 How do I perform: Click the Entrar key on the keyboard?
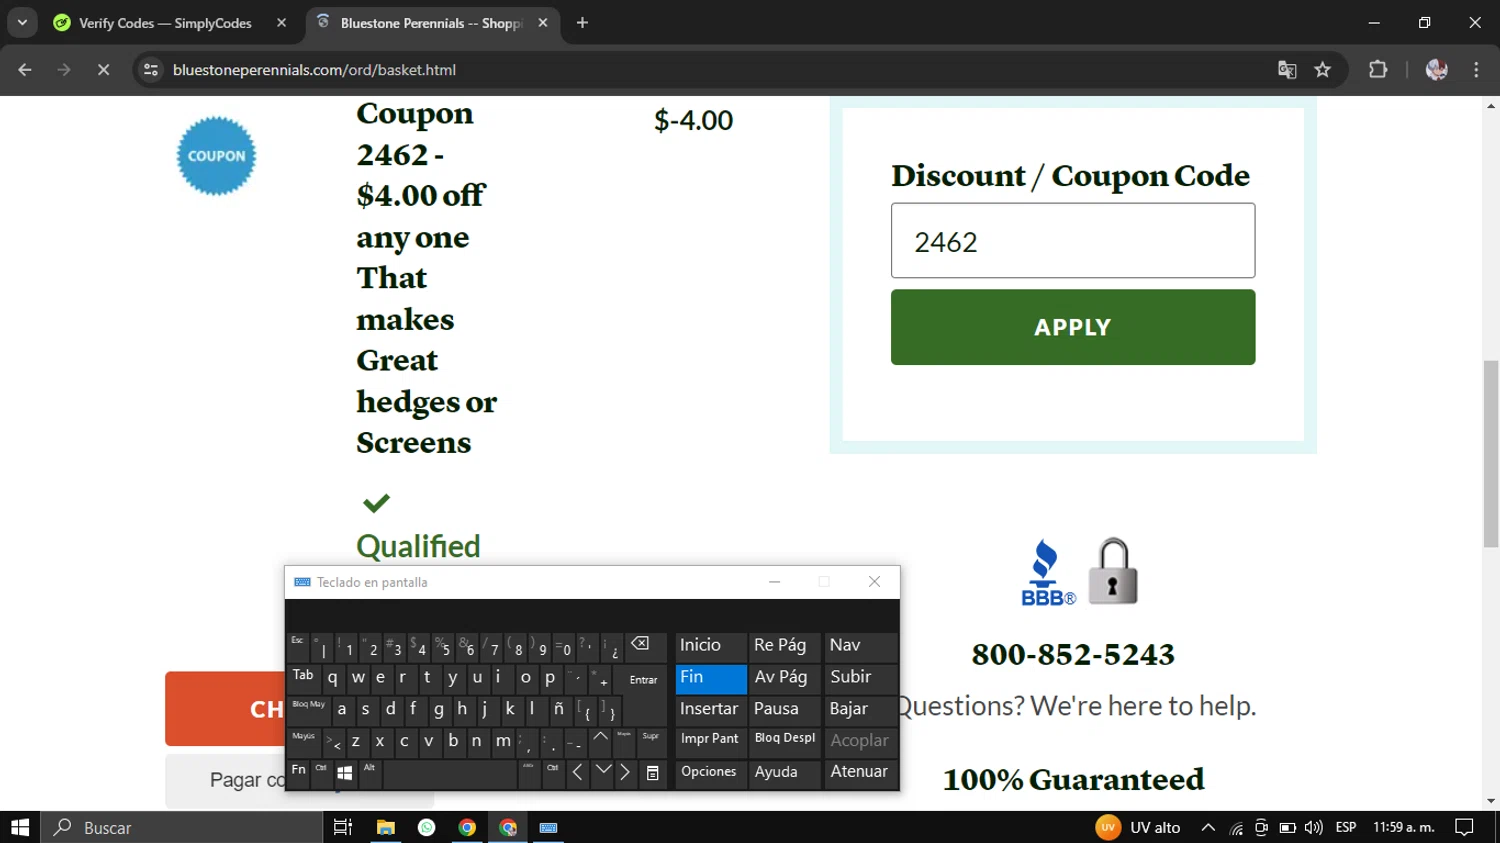pos(642,680)
